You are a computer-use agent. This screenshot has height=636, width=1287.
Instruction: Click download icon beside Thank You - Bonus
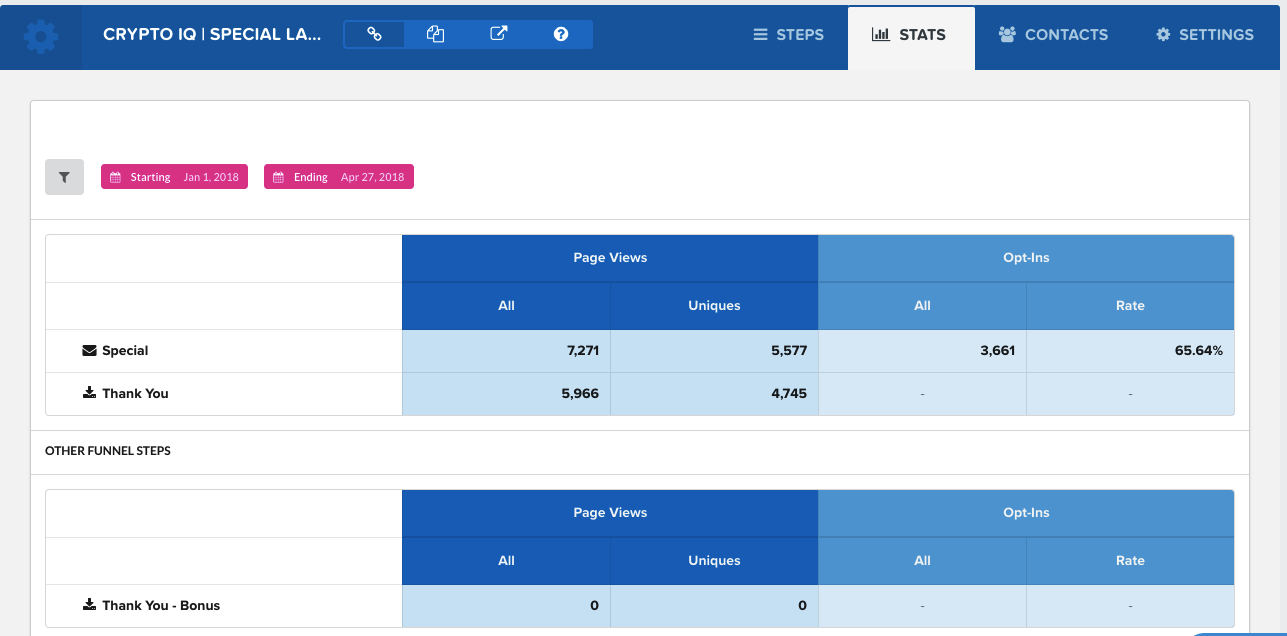[x=89, y=605]
